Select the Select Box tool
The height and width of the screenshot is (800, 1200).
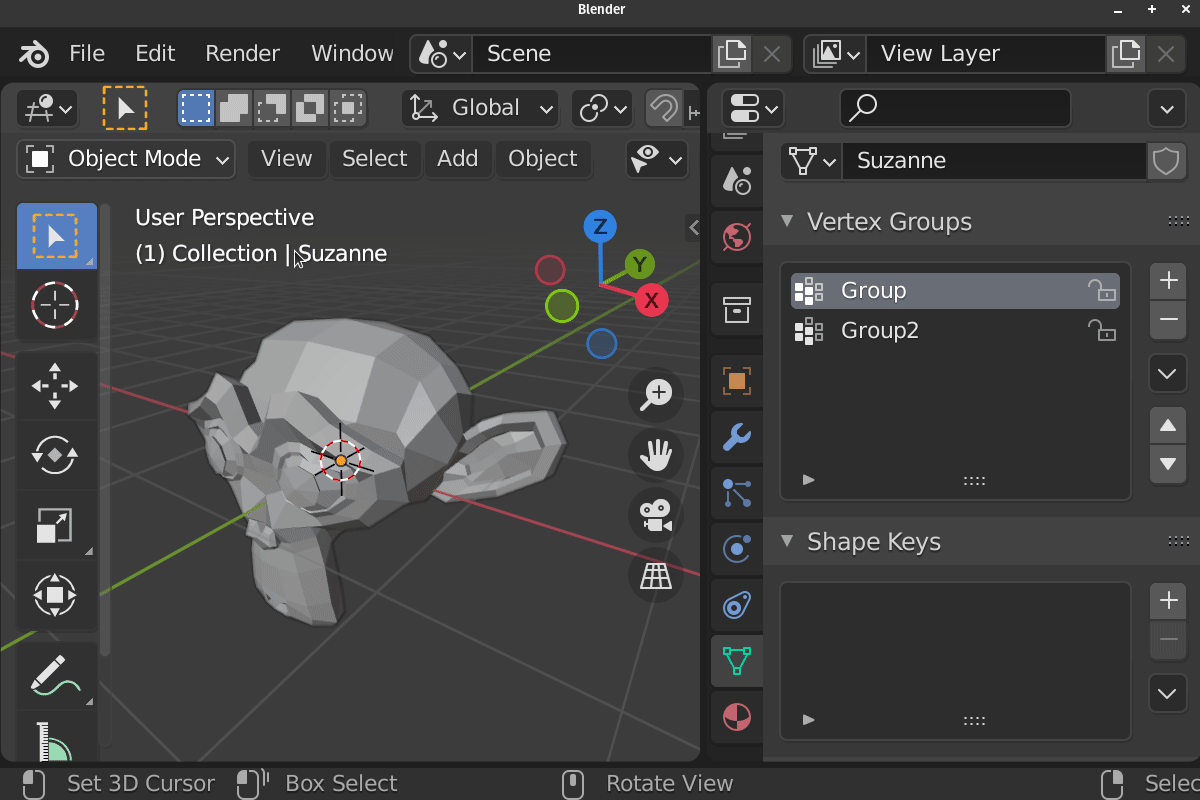[x=56, y=236]
